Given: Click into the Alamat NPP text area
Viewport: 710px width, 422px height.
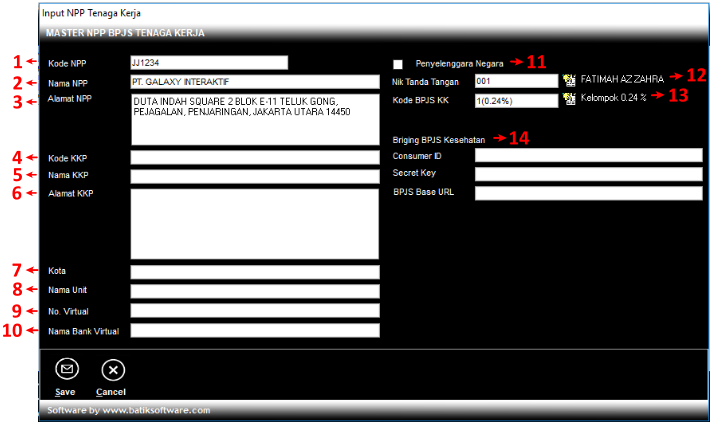Looking at the screenshot, I should point(255,119).
